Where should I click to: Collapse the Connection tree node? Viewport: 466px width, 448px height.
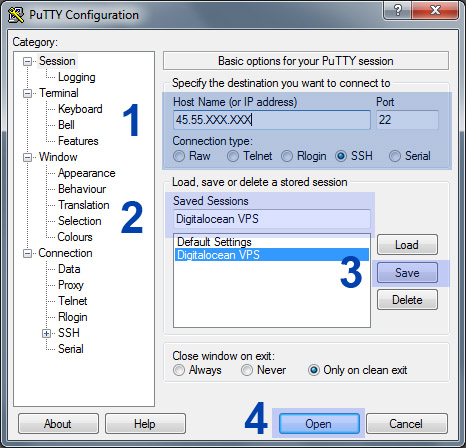[x=27, y=253]
